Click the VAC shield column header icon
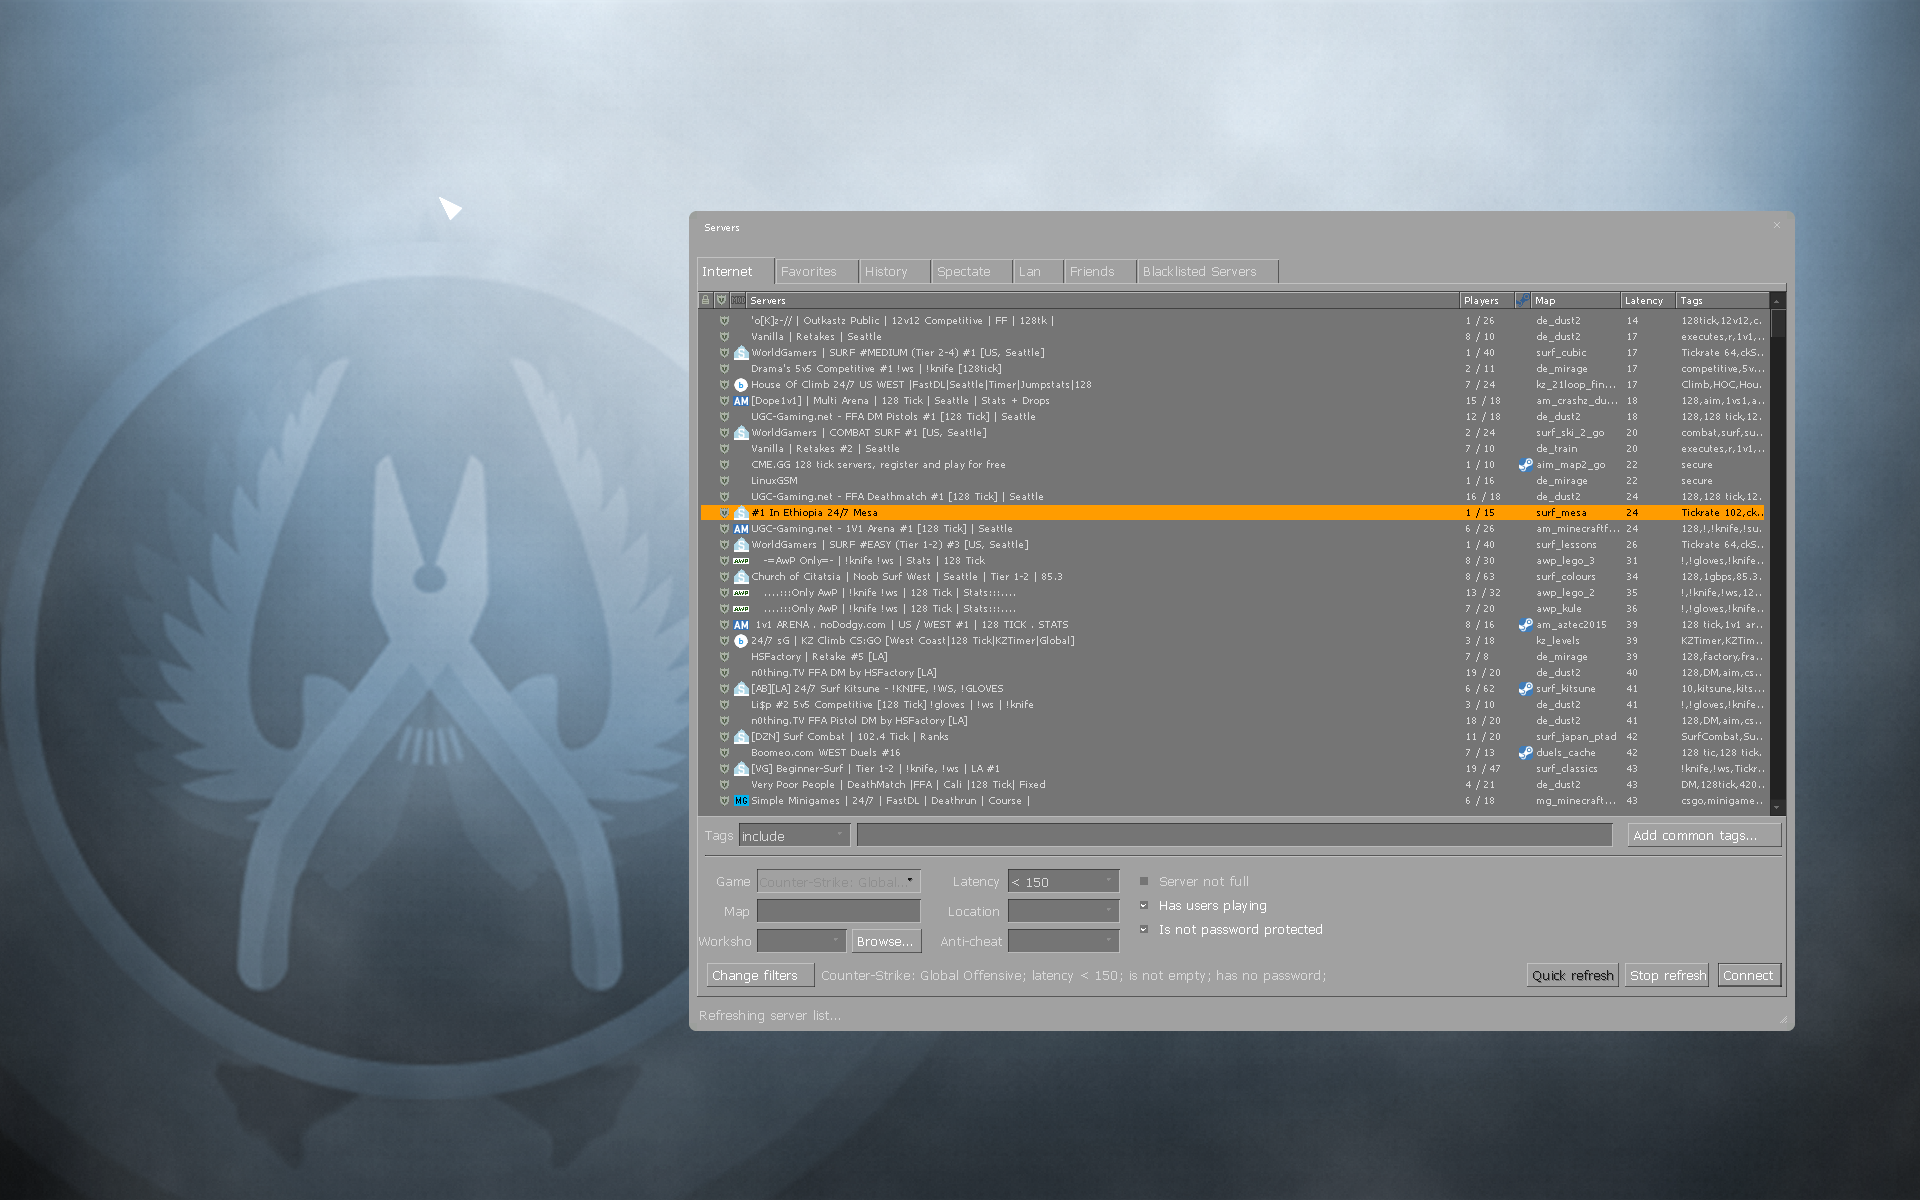 (721, 300)
